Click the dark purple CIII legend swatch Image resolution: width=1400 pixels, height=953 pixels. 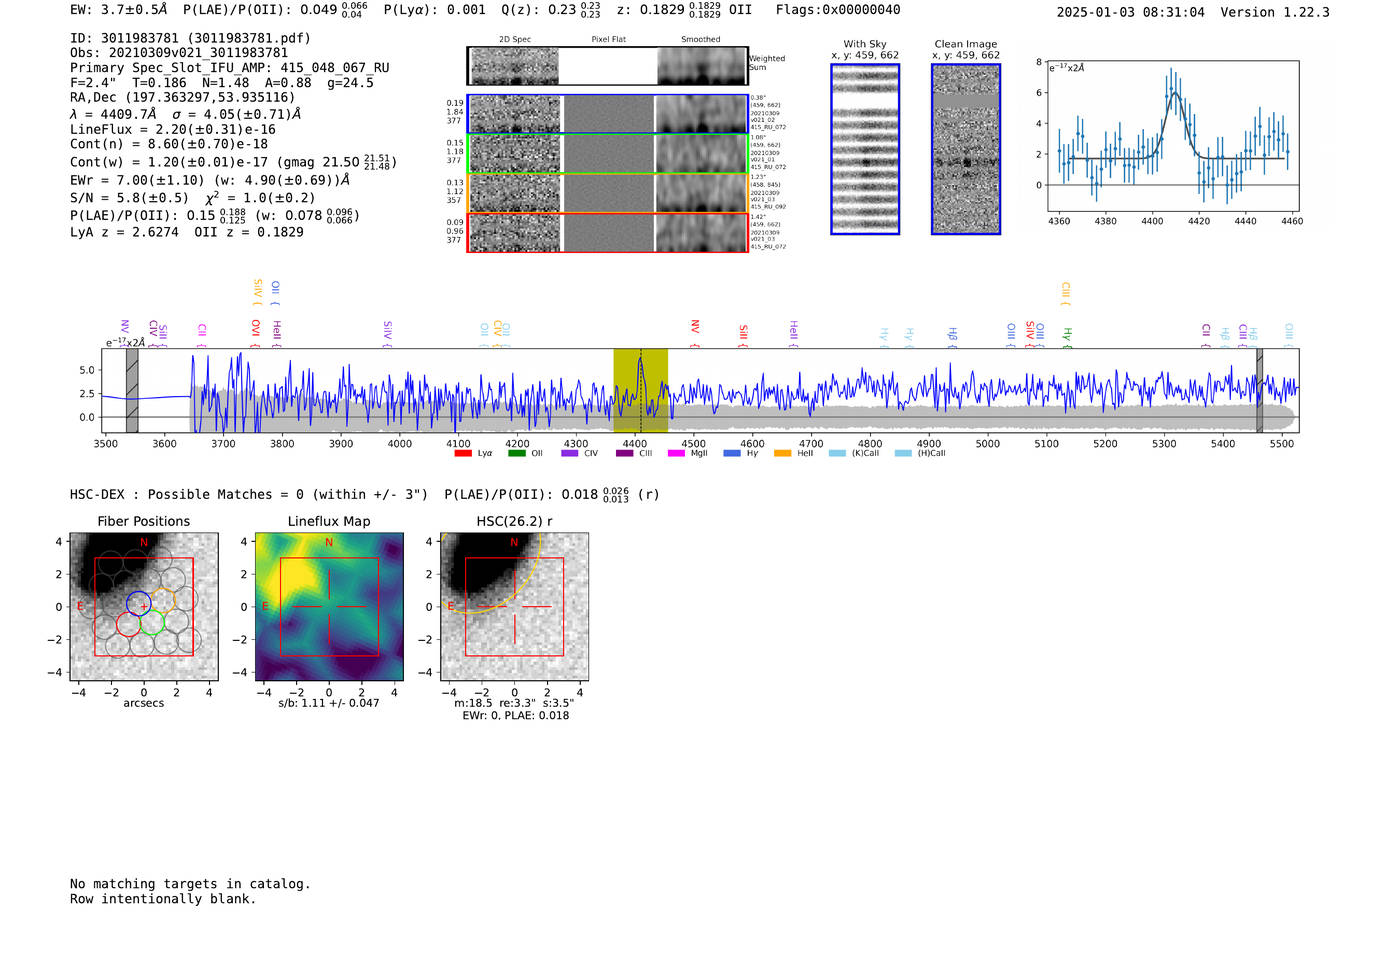pyautogui.click(x=624, y=453)
